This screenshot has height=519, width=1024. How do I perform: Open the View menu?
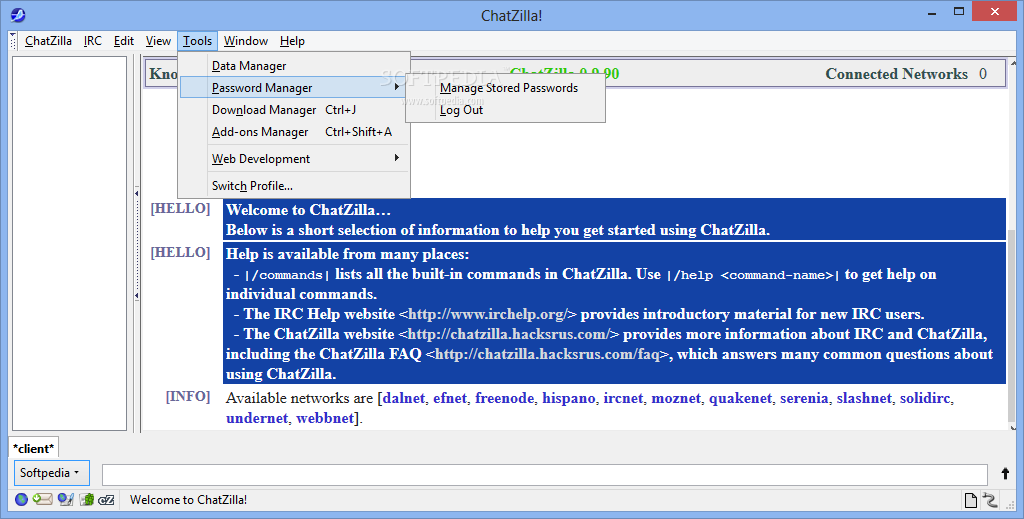(x=158, y=41)
